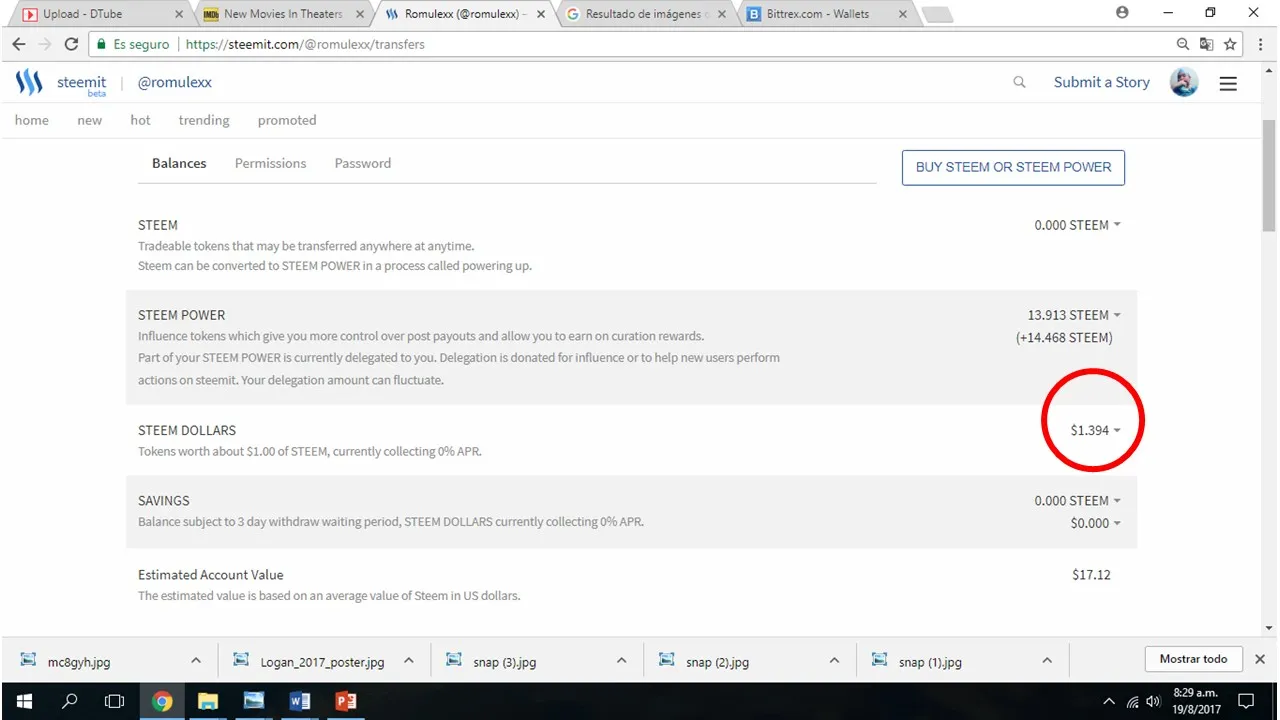The image size is (1280, 720).
Task: Click the Estimated Account Value $17.12
Action: (x=1091, y=575)
